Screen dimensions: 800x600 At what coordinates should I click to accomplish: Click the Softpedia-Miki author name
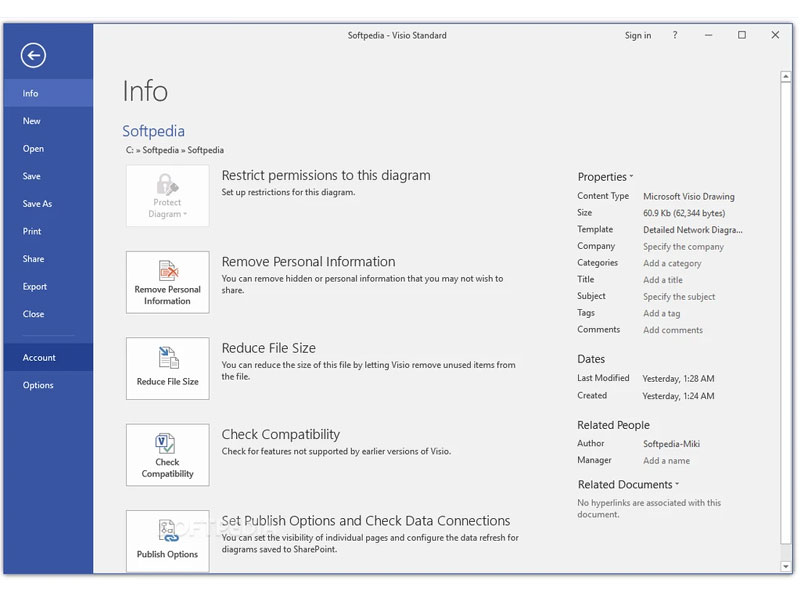pyautogui.click(x=671, y=444)
